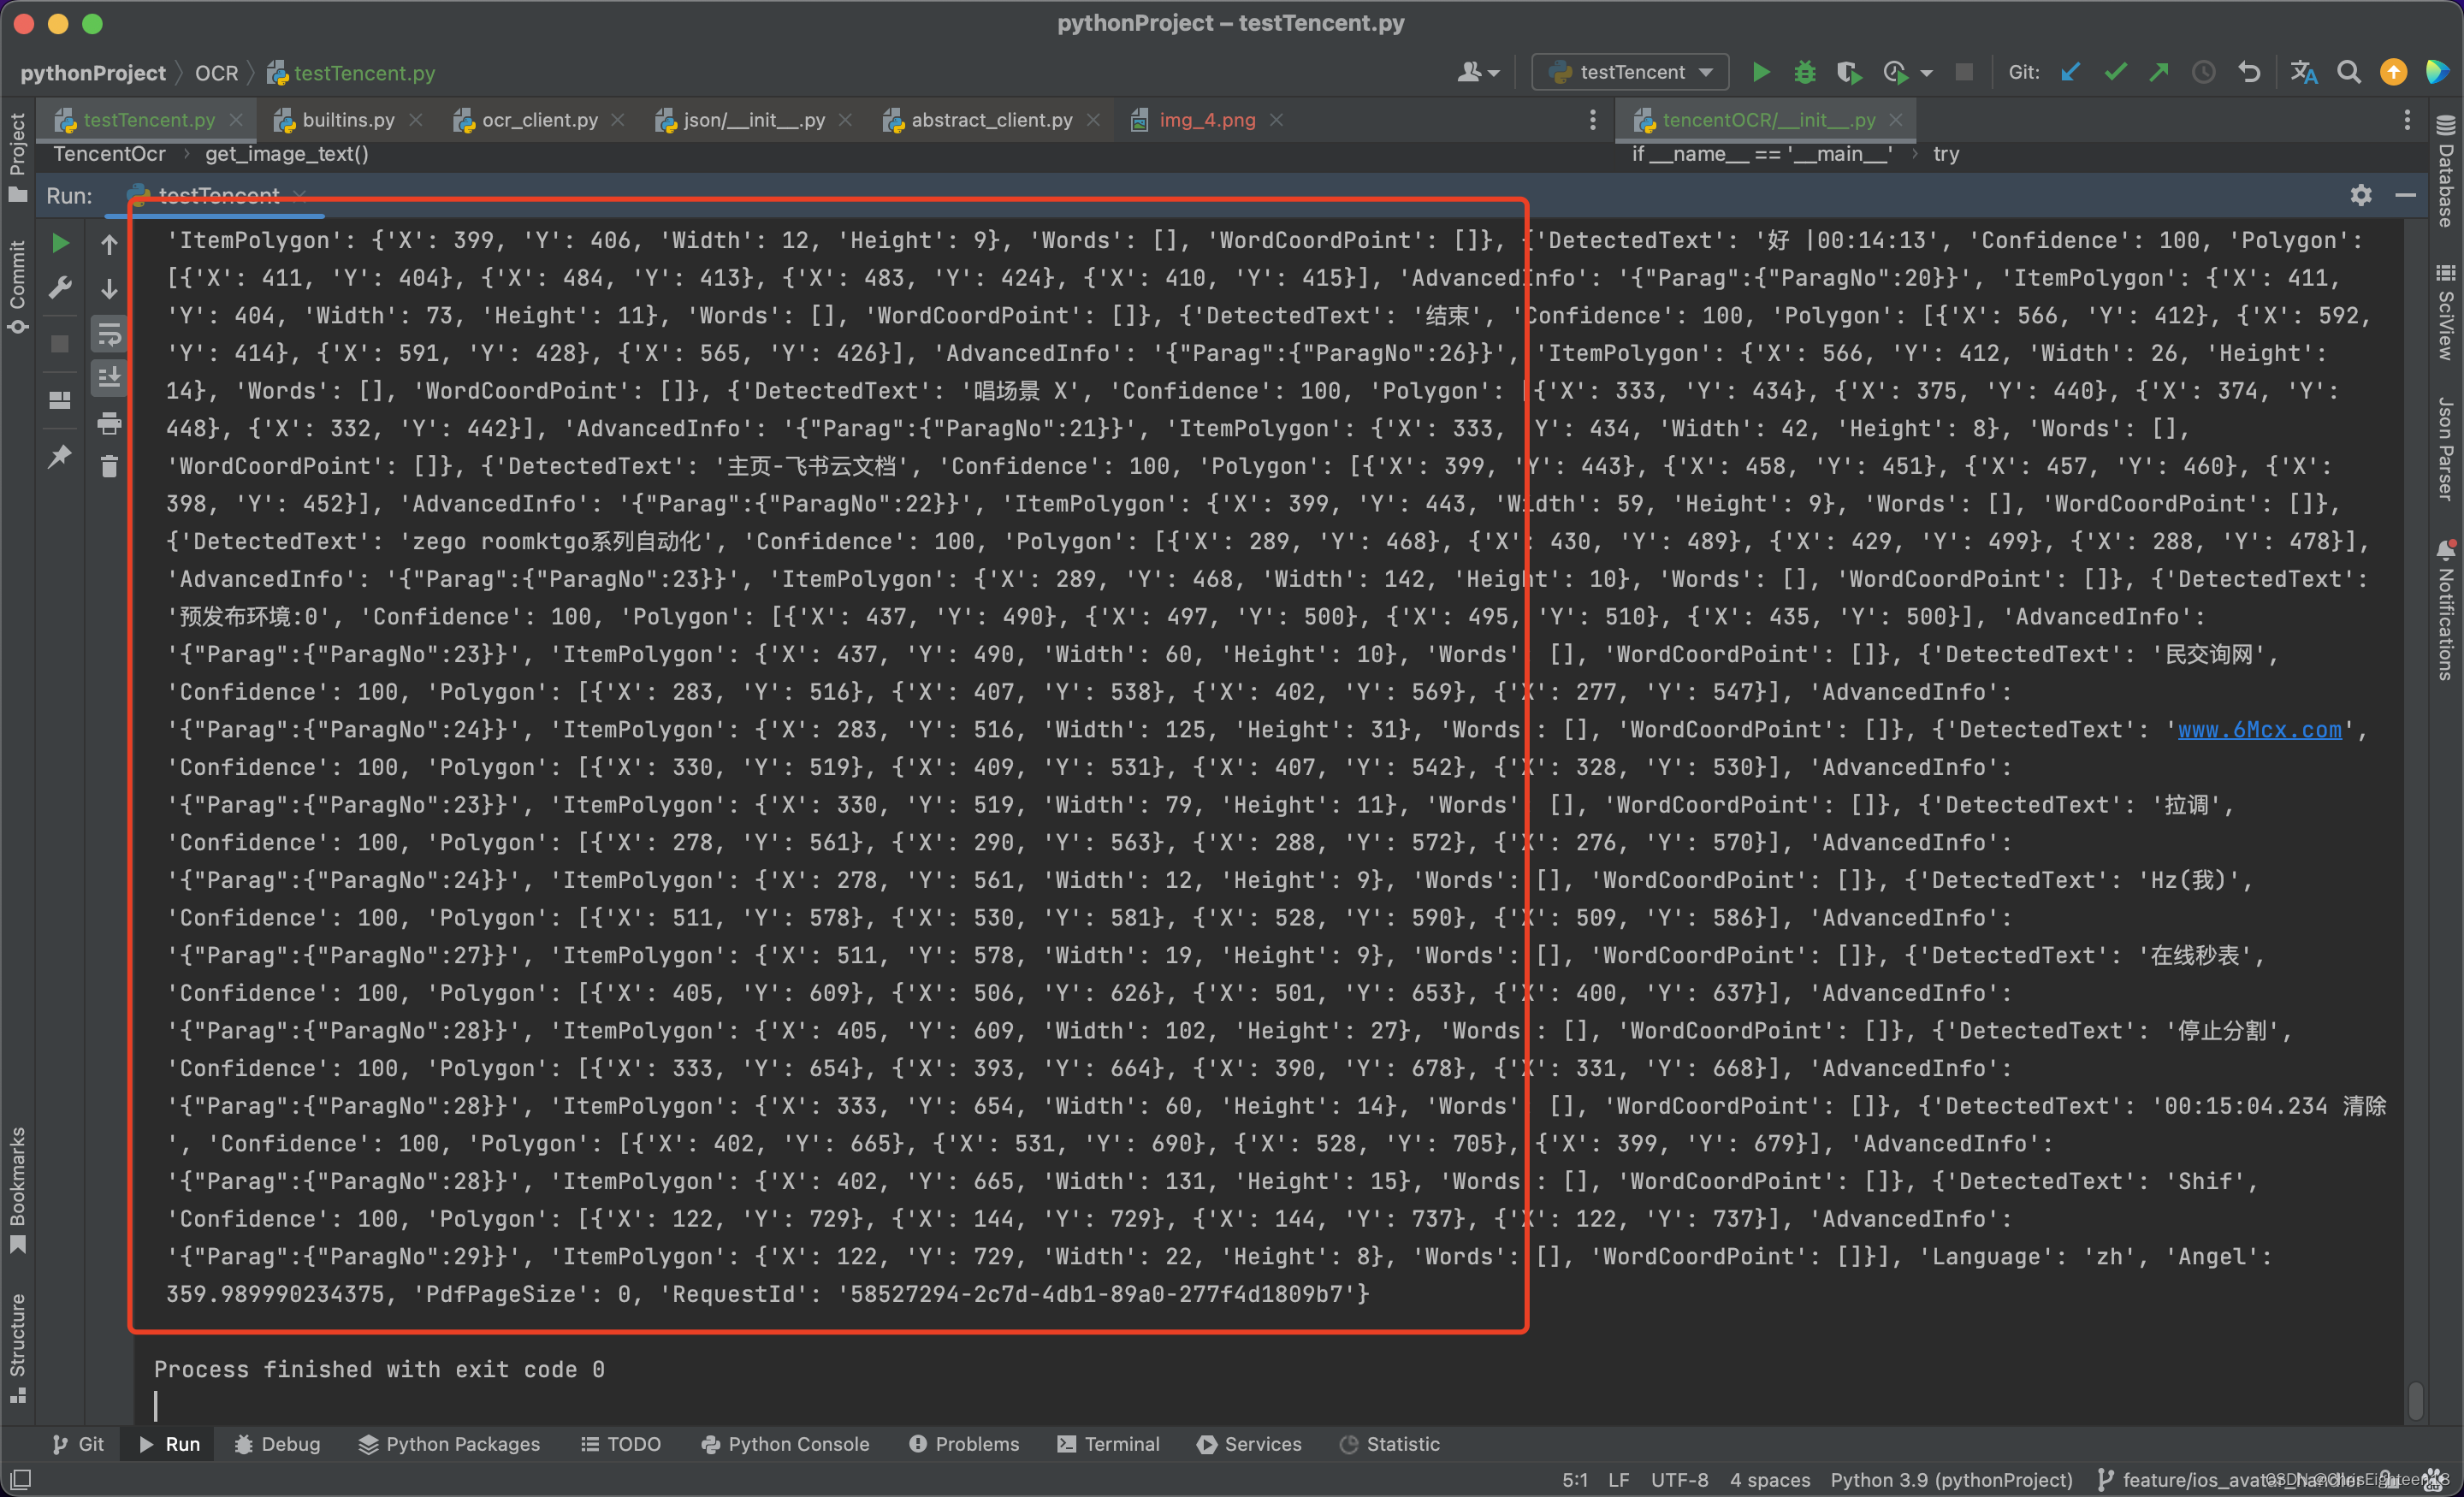Click Python 3.9 interpreter in status bar
Screen dimensions: 2464x1497
coord(1950,1479)
